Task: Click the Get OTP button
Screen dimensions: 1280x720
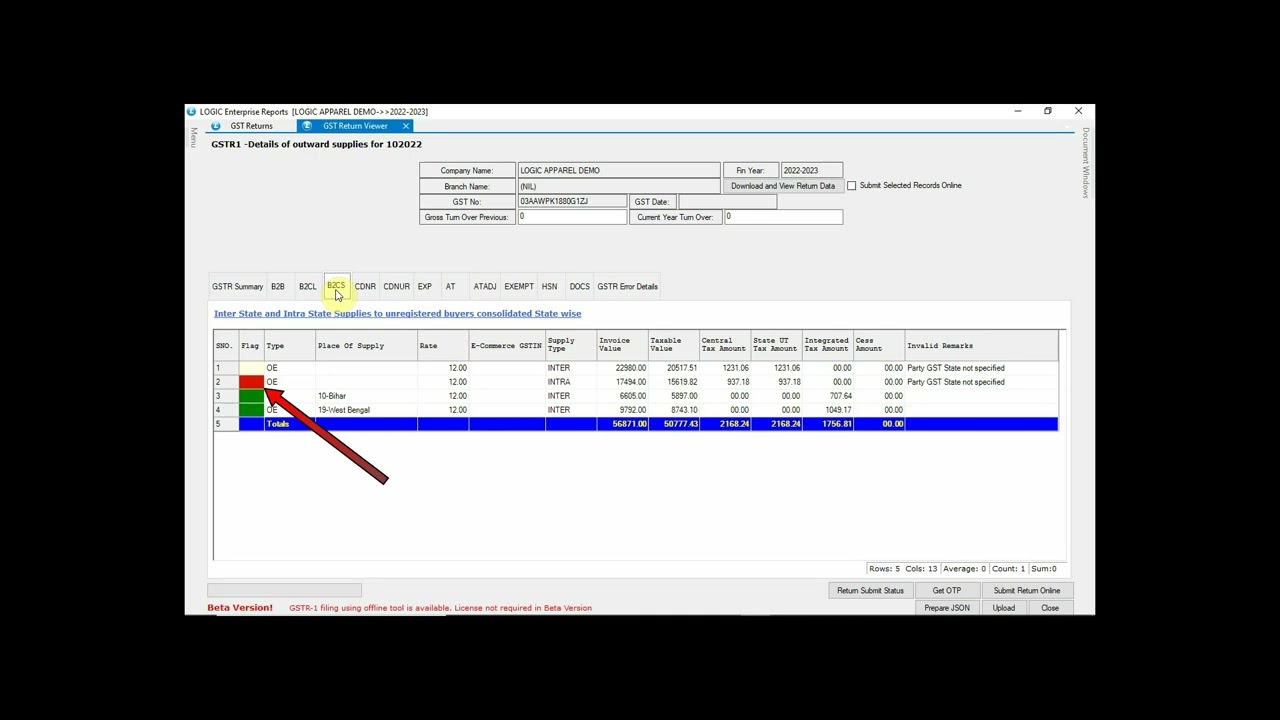Action: coord(947,591)
